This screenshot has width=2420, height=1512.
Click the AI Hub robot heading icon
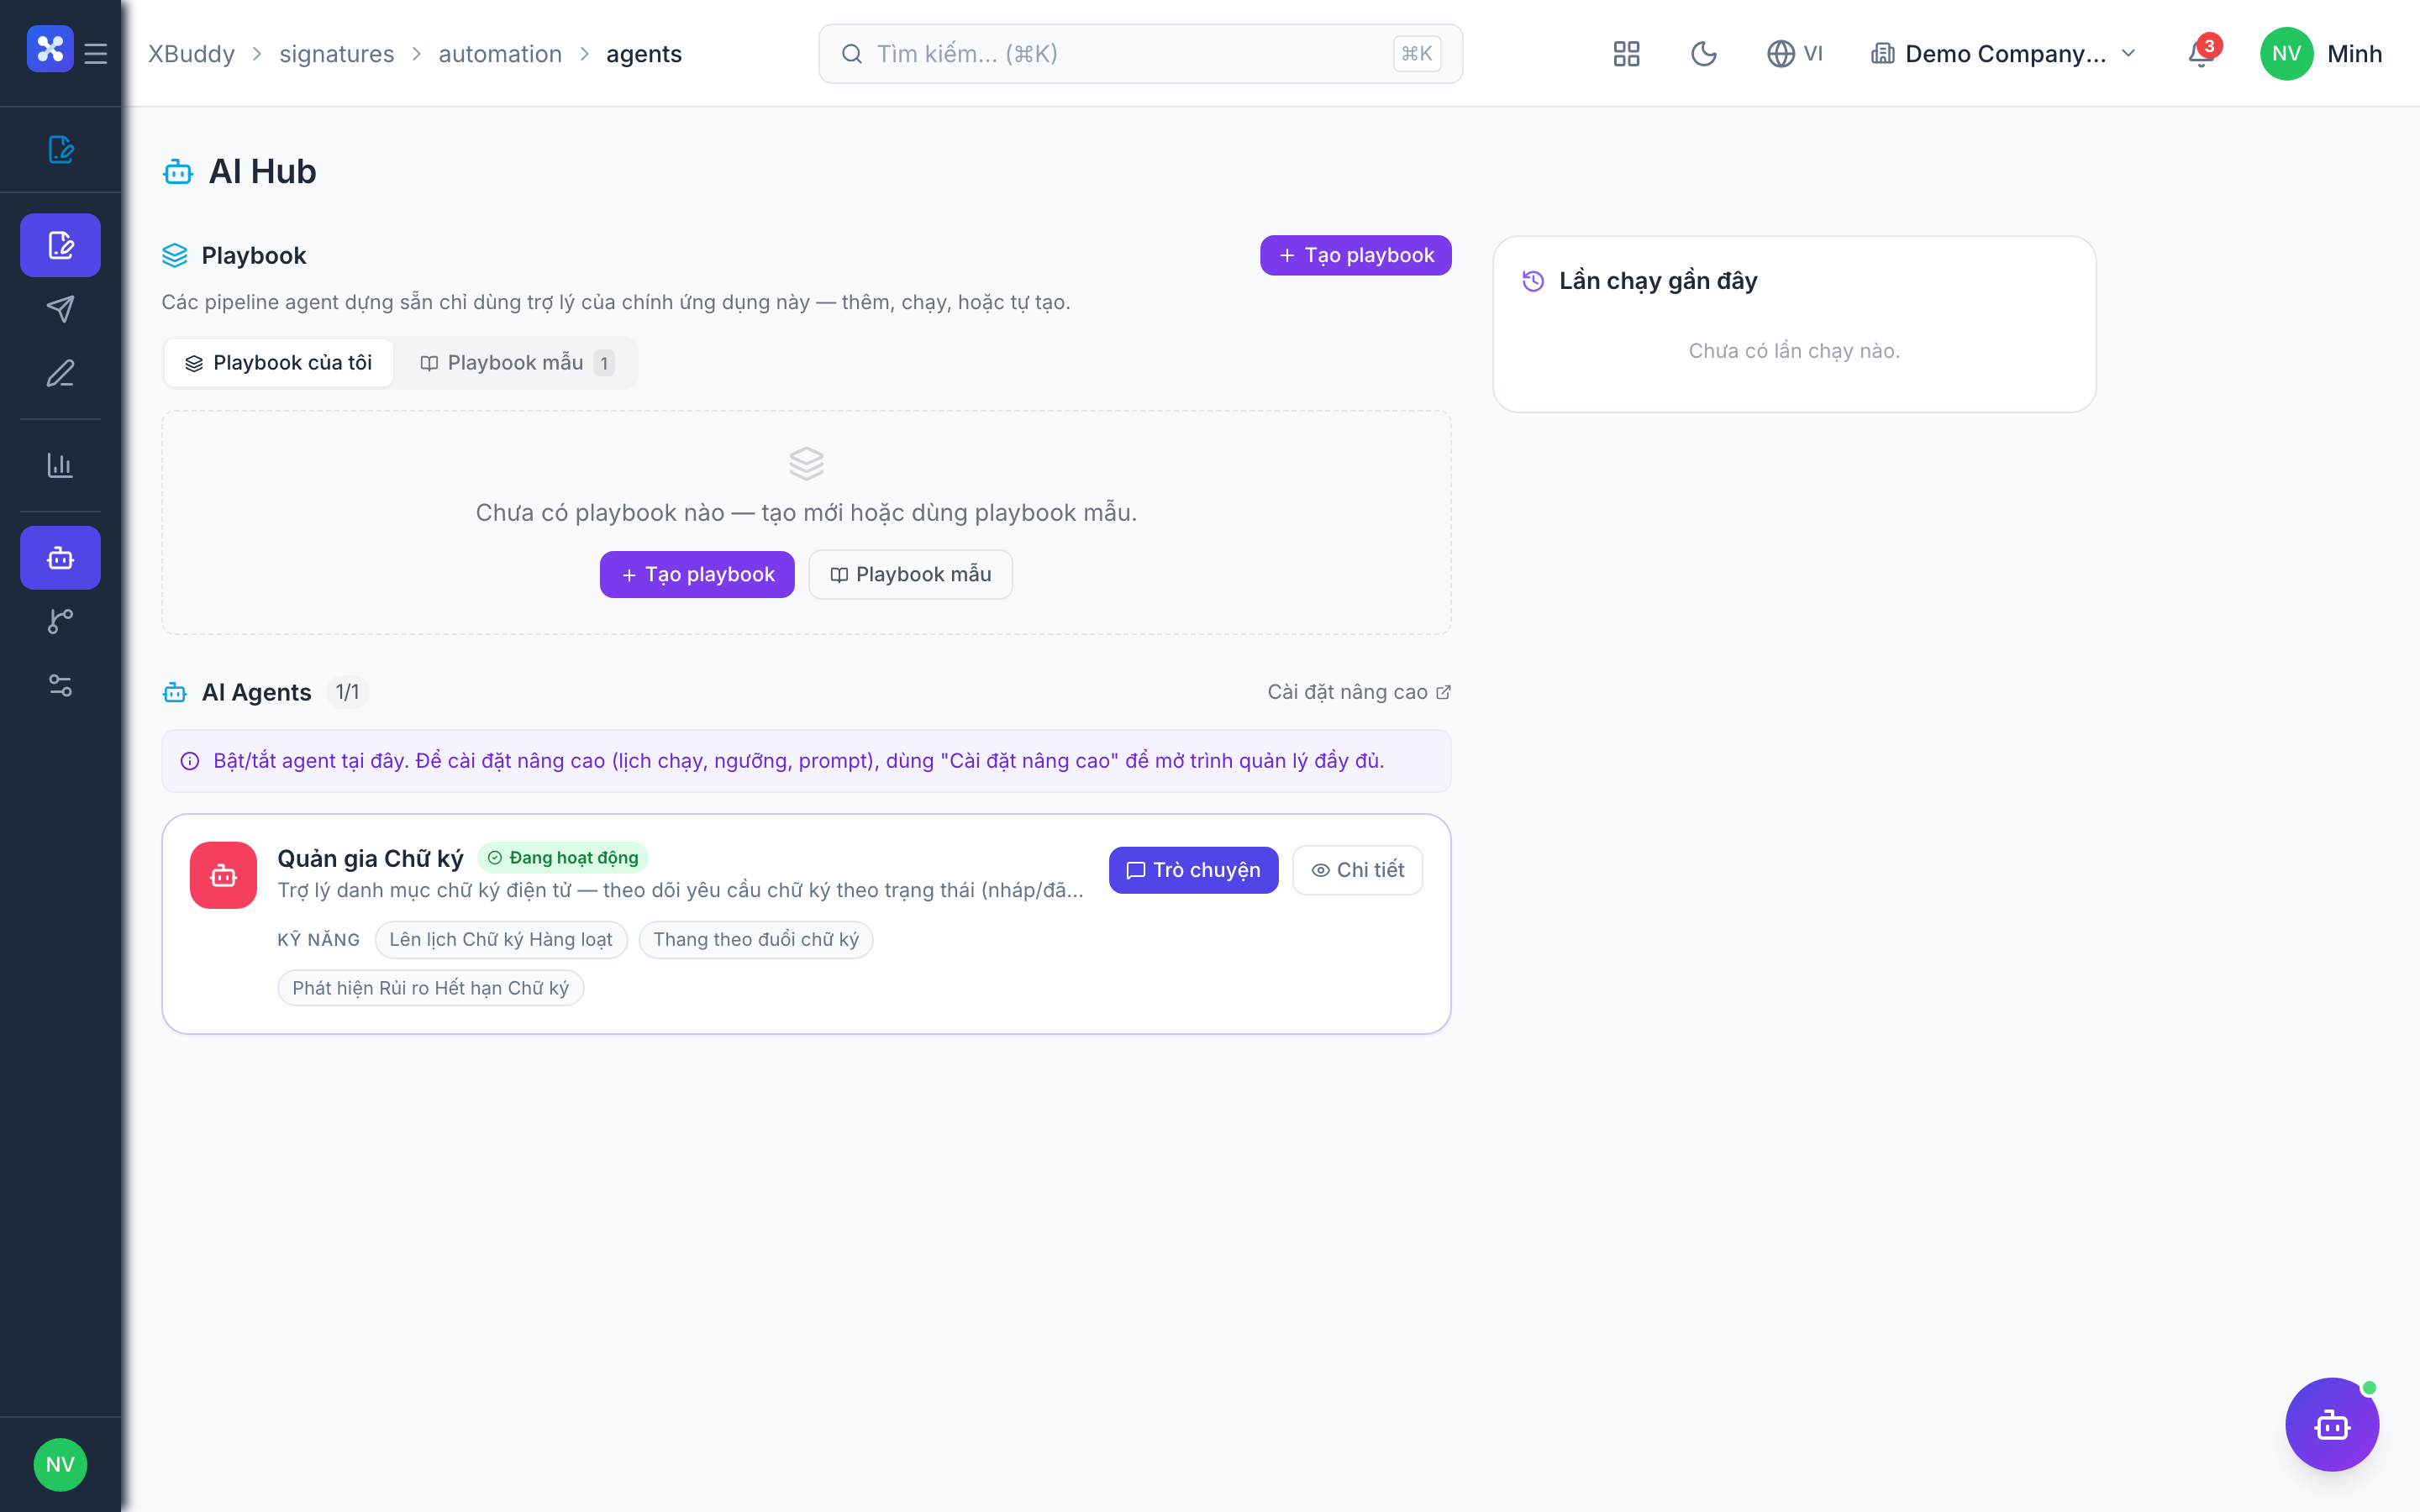click(178, 172)
